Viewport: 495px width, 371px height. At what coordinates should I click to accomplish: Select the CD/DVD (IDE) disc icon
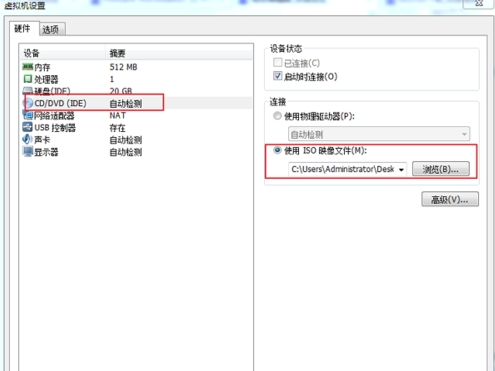(x=29, y=103)
